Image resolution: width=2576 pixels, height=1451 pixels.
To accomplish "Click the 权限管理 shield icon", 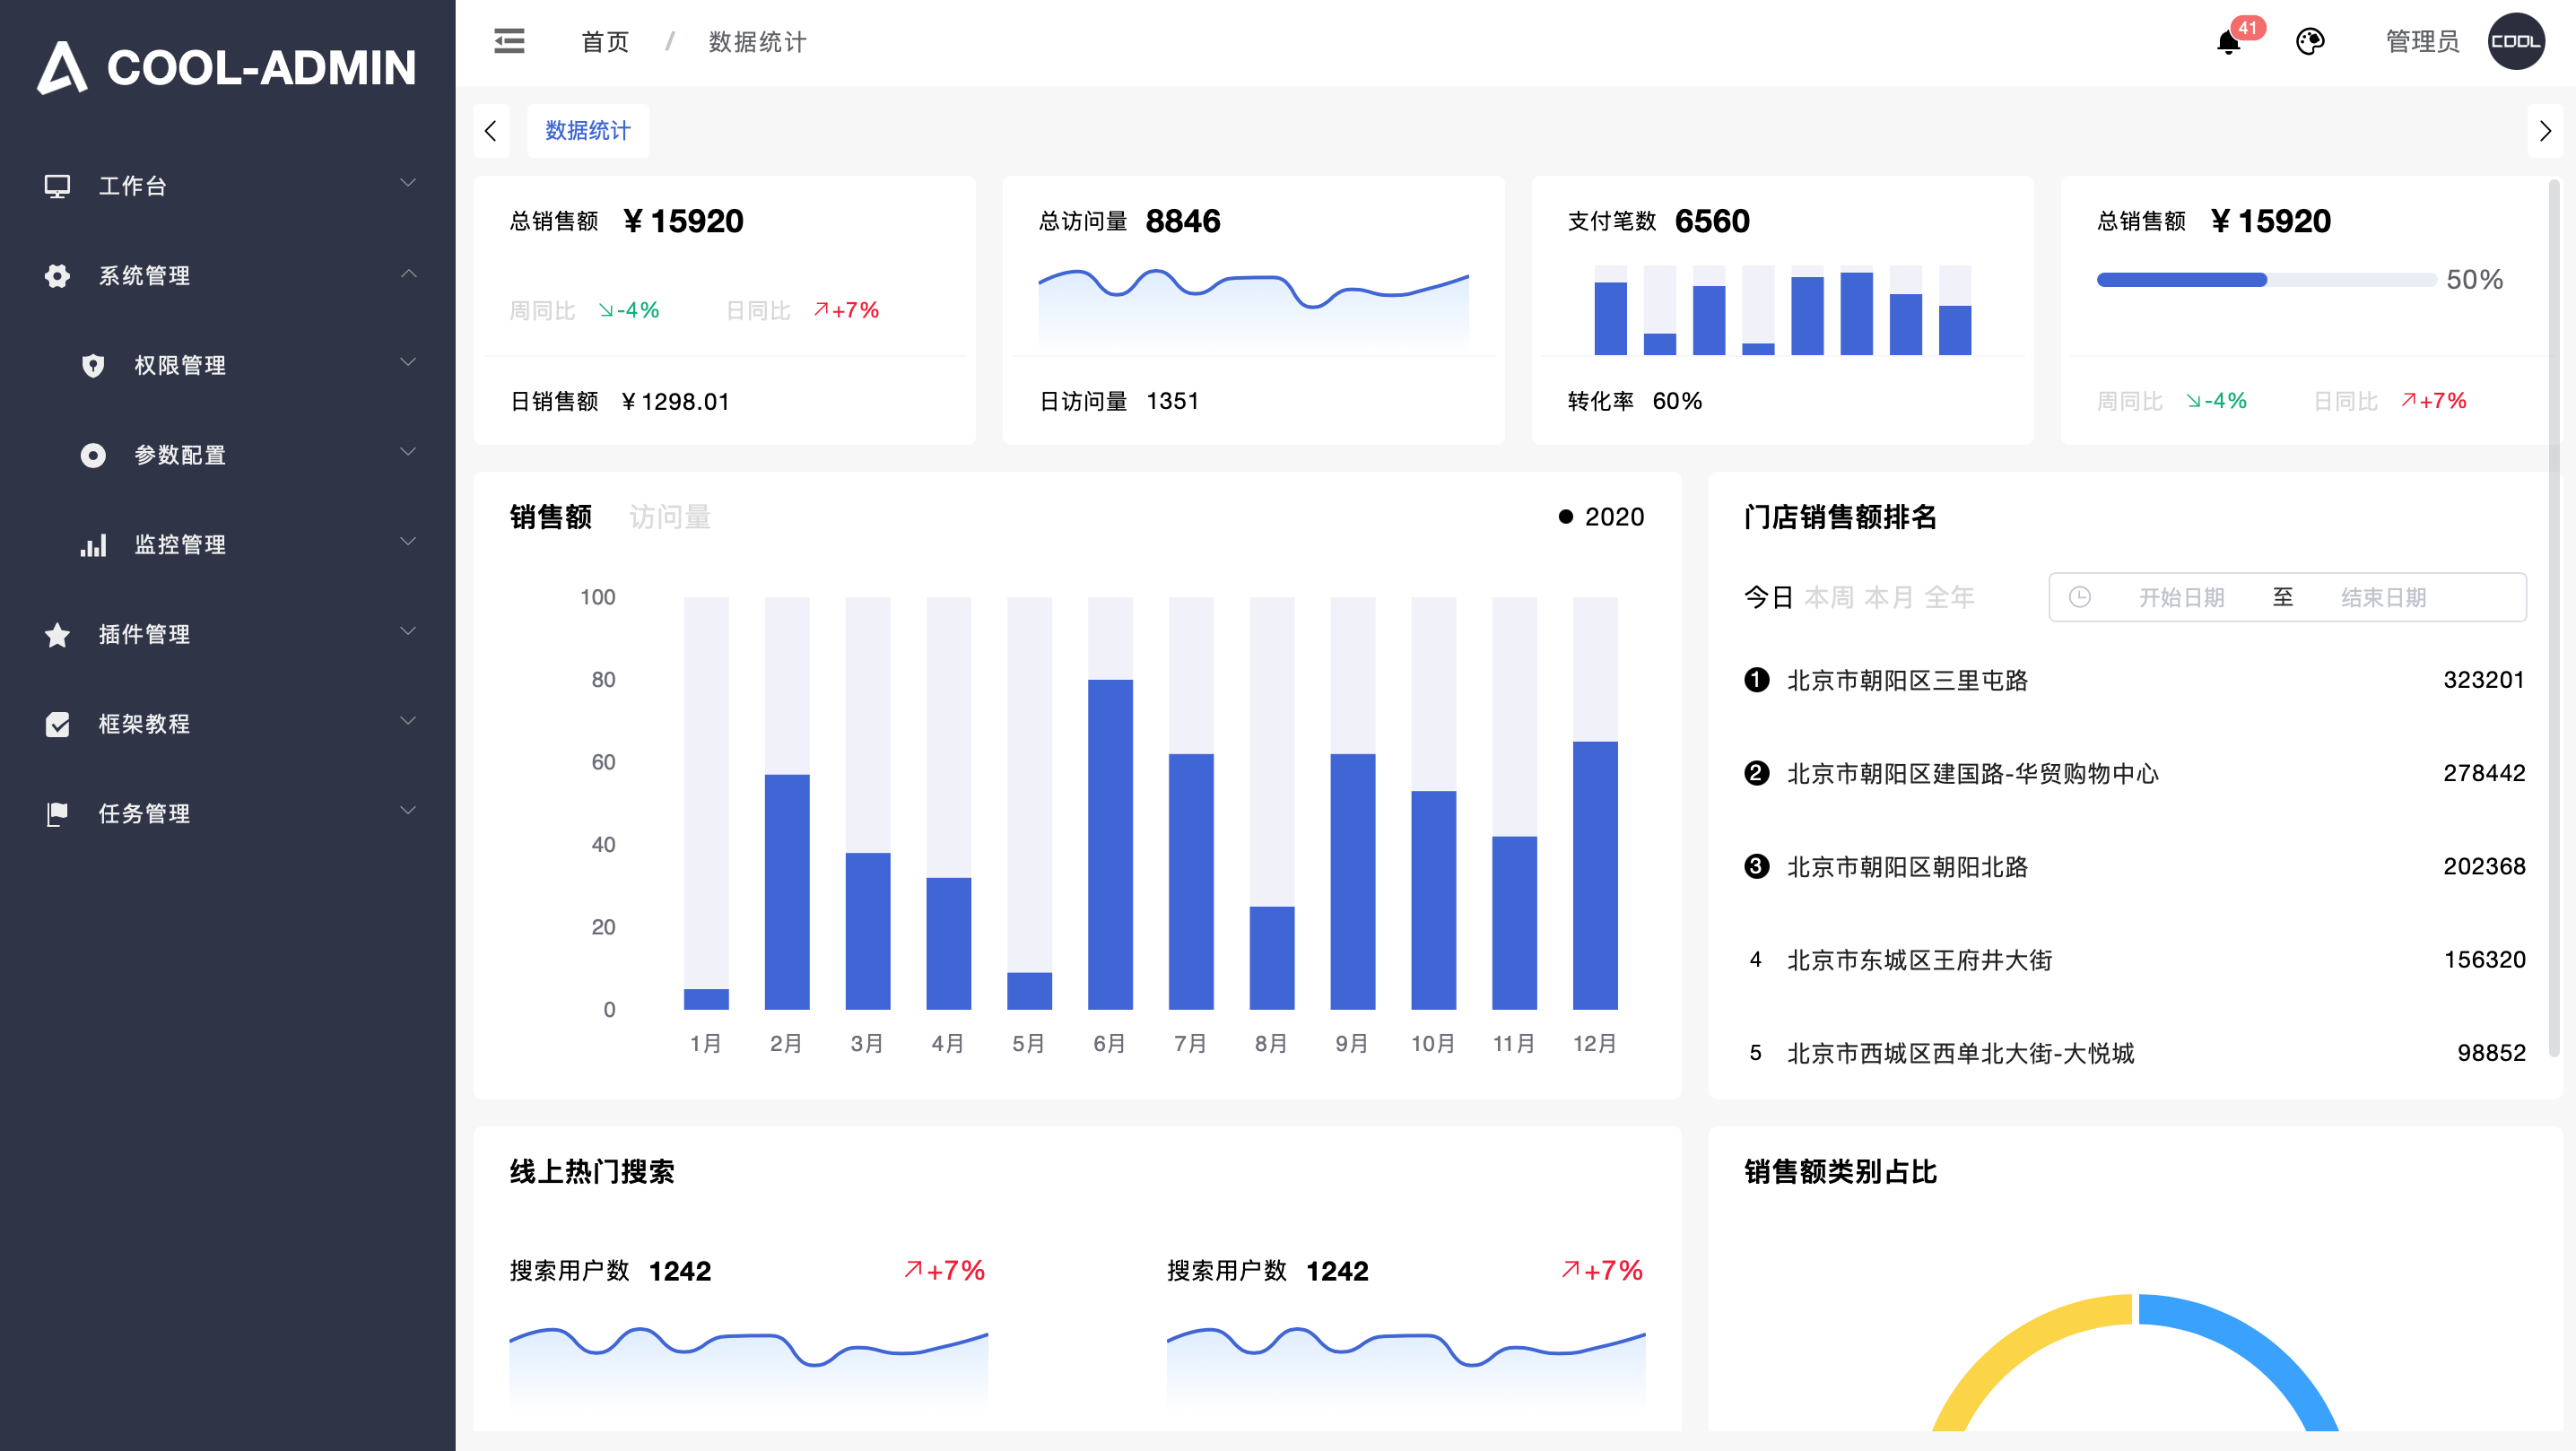I will pos(93,365).
